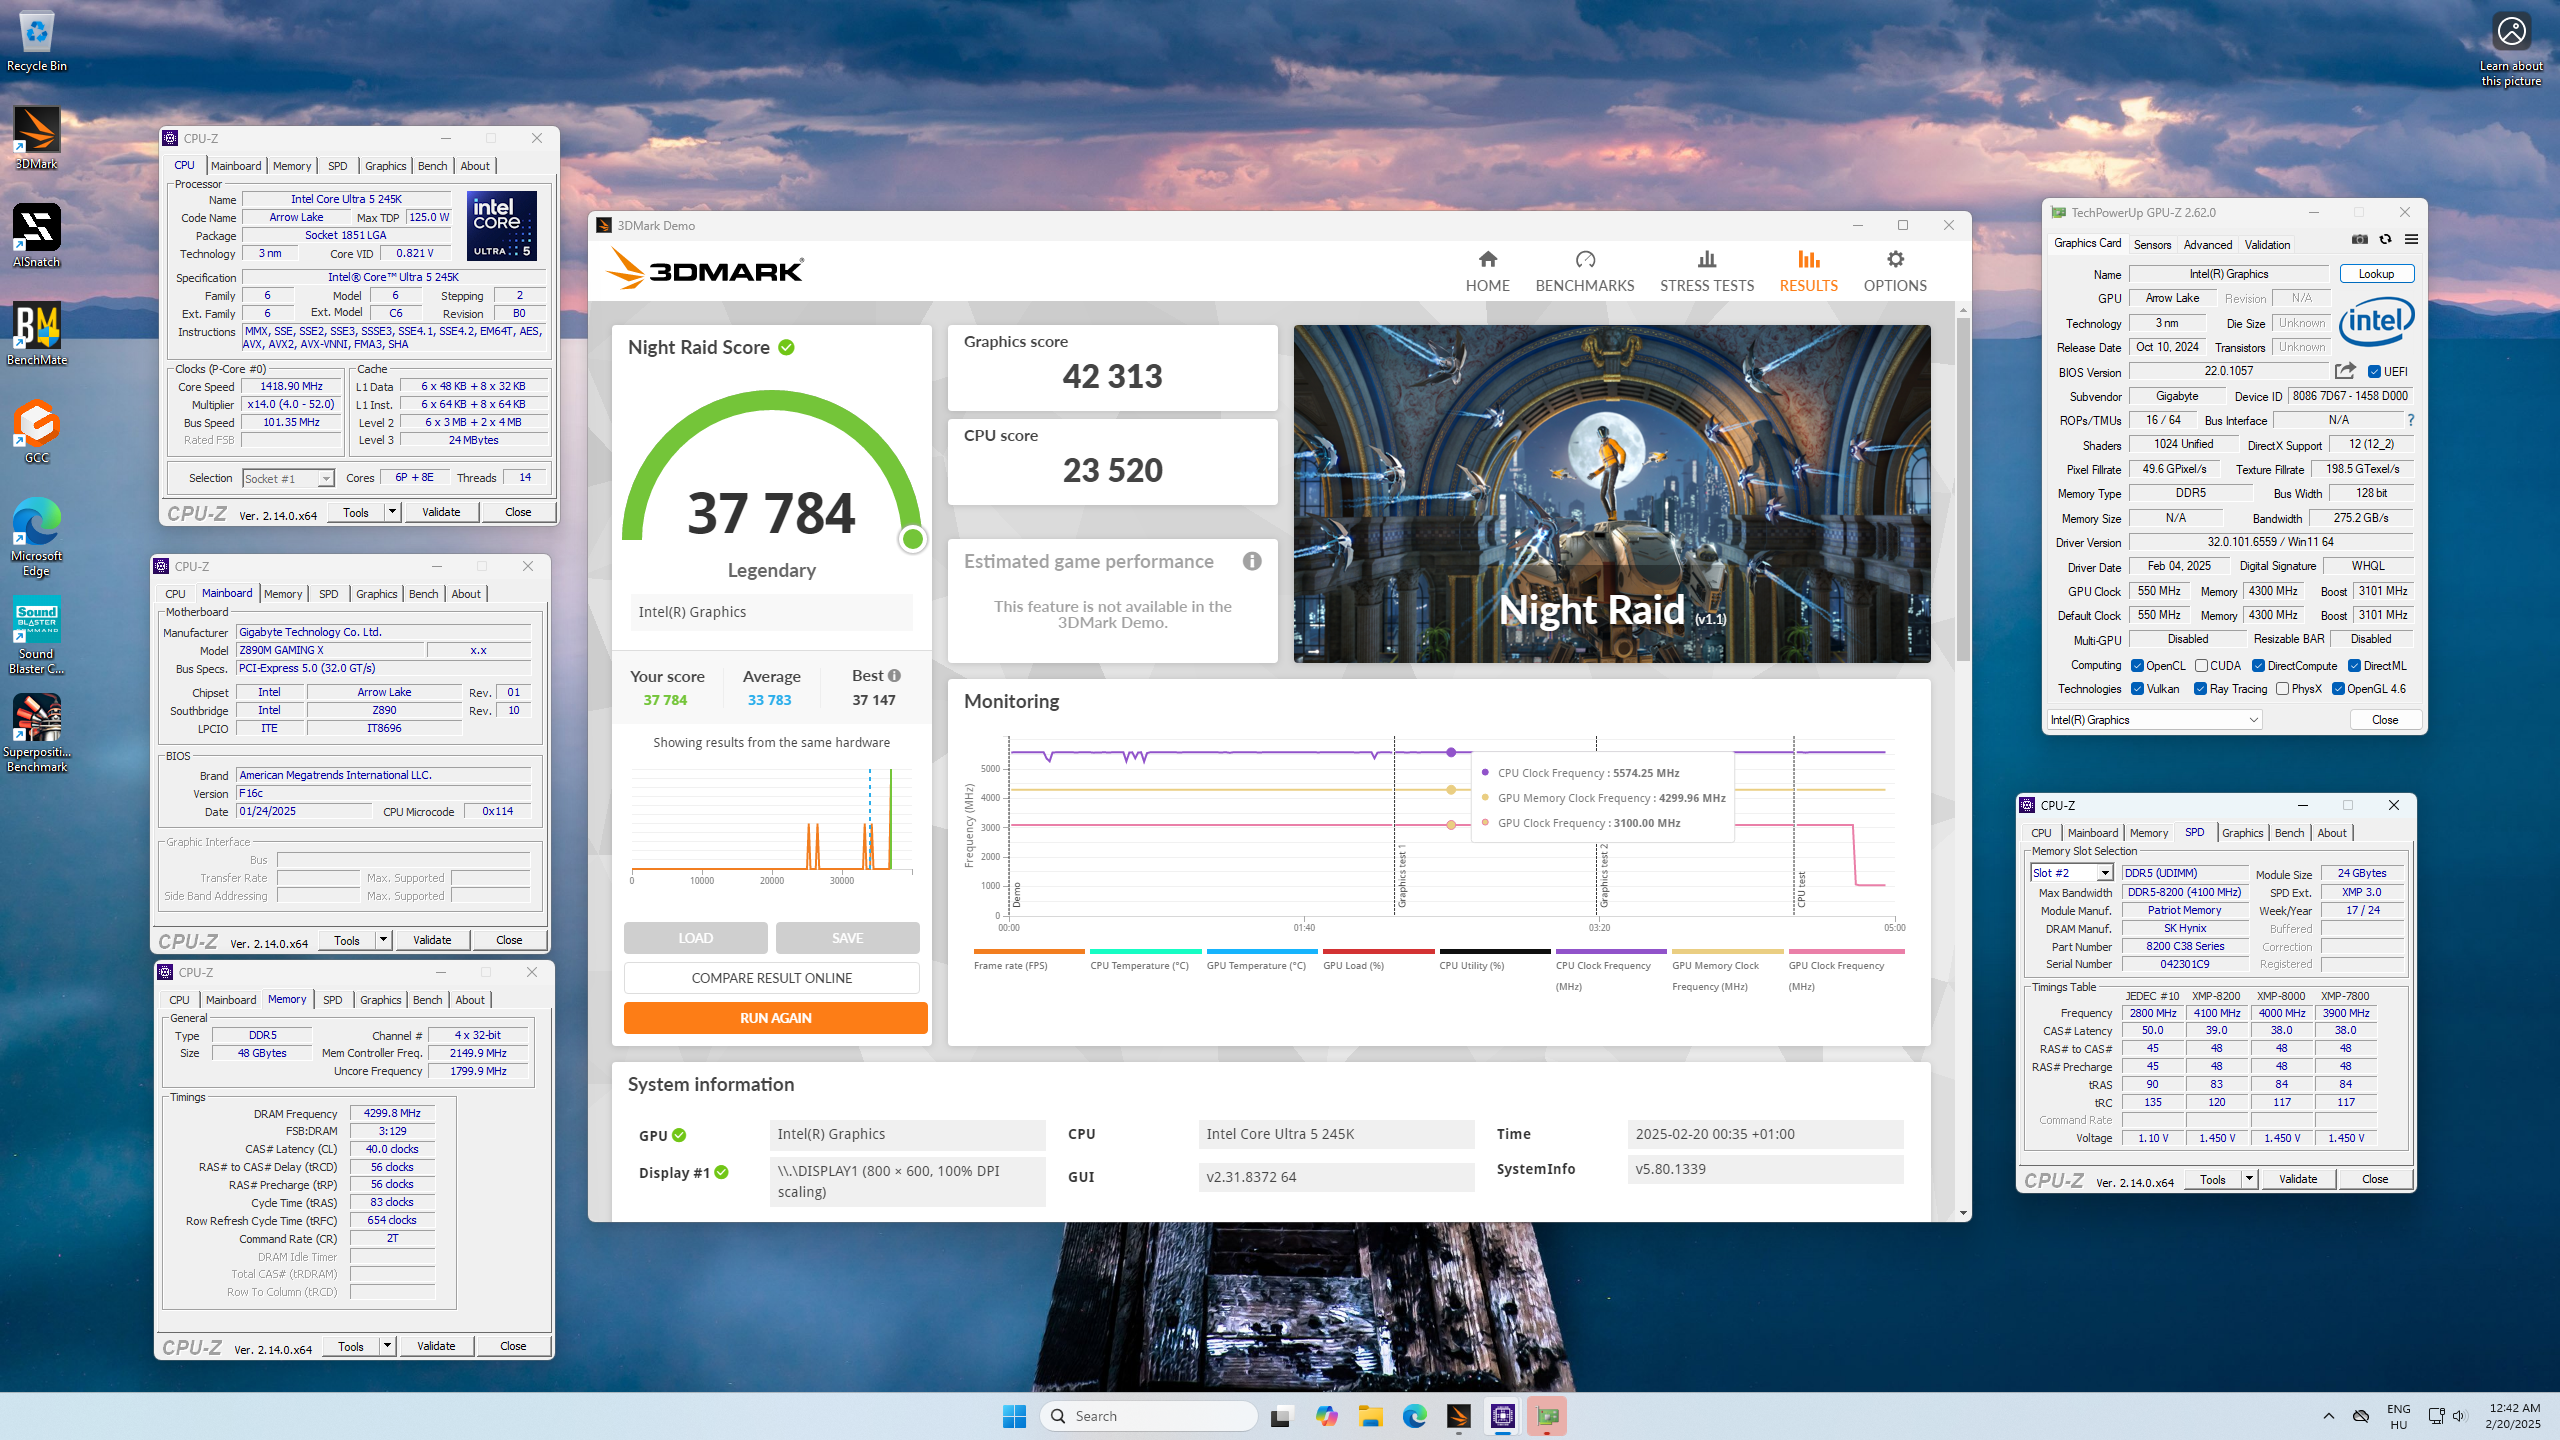Open the Intel(R) Graphics GPU selector in GPU-Z
The width and height of the screenshot is (2560, 1440).
click(2153, 720)
